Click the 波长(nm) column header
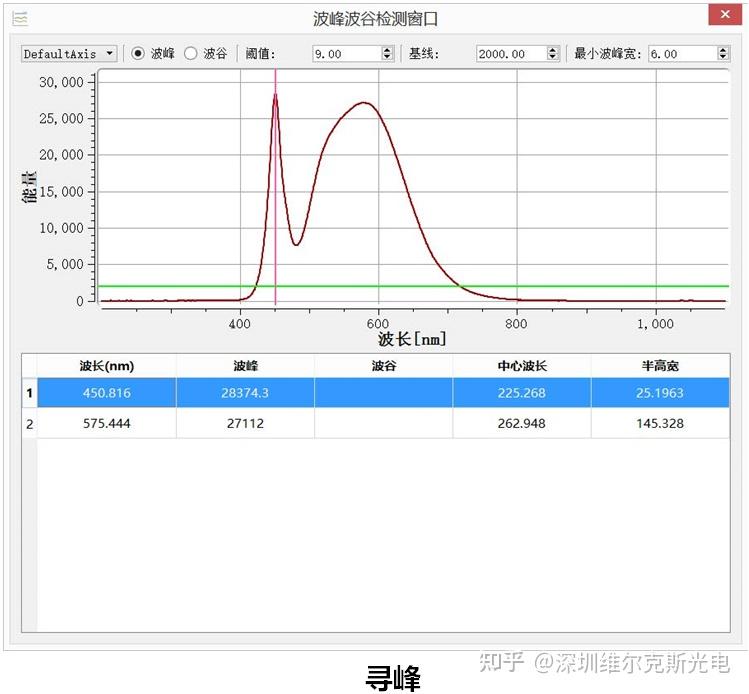The image size is (749, 694). click(107, 366)
